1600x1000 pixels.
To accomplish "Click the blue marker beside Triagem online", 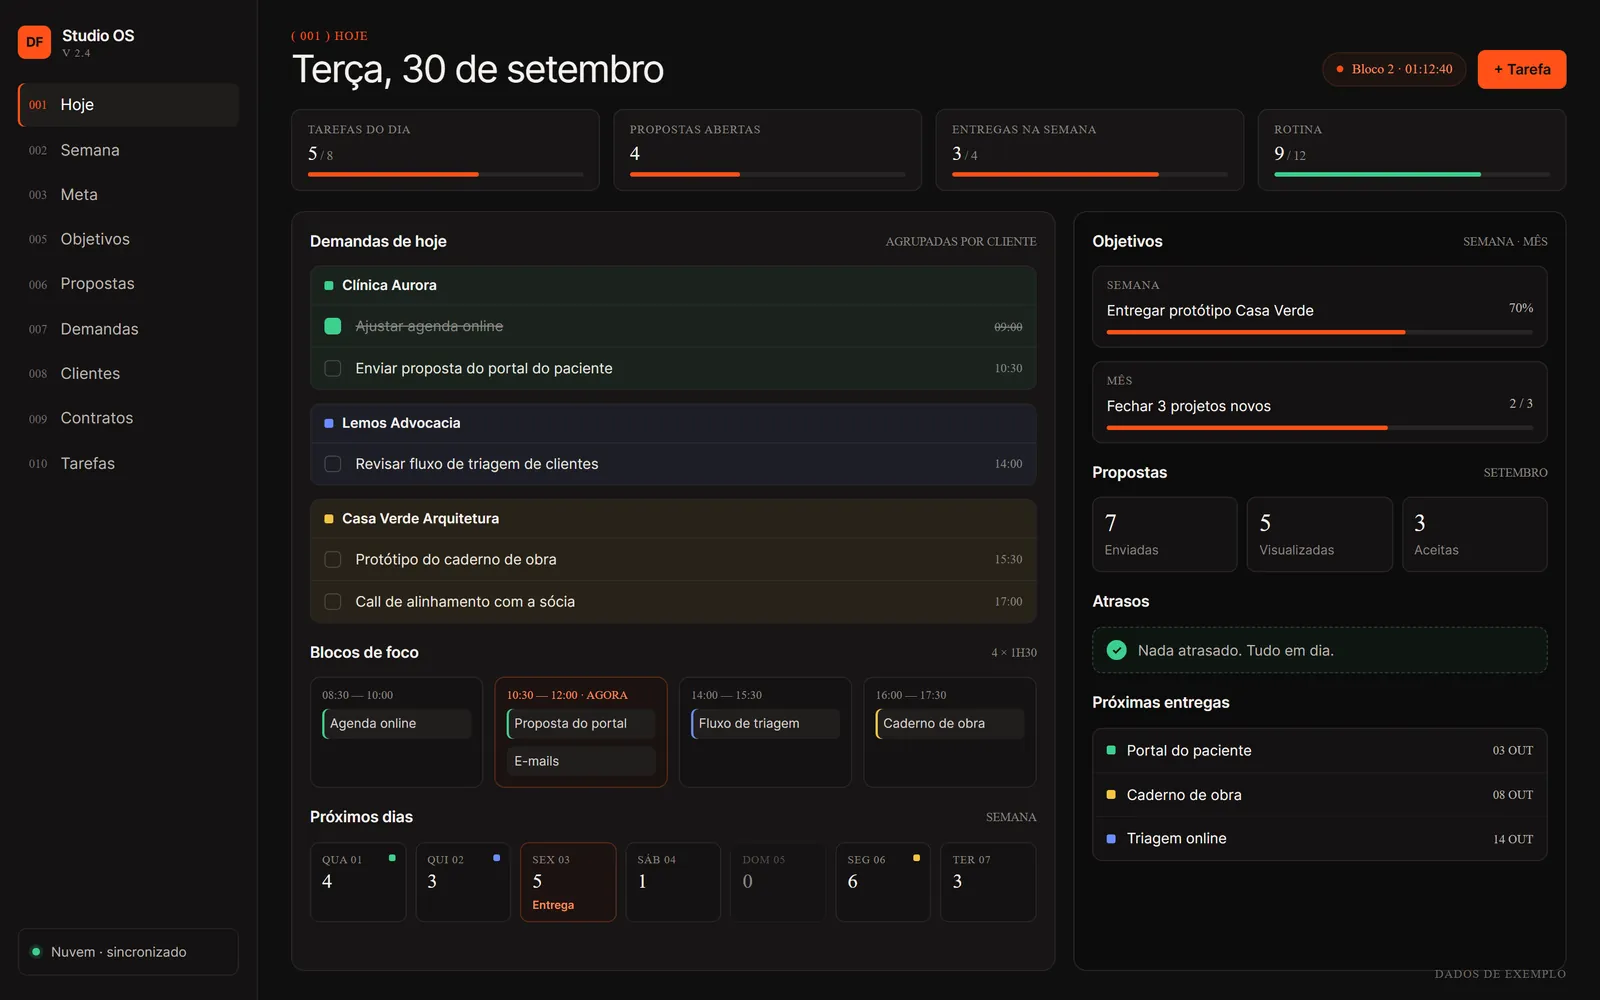I will click(x=1111, y=838).
